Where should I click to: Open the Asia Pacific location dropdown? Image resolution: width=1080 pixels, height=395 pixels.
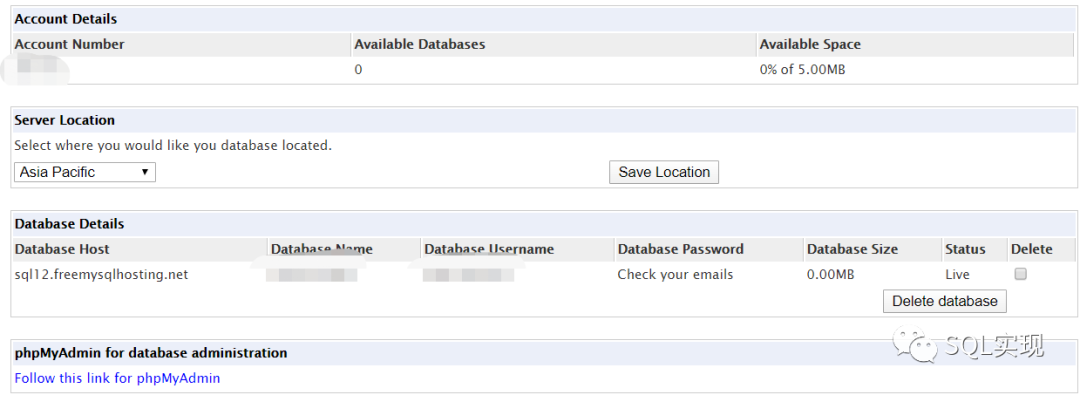point(85,172)
